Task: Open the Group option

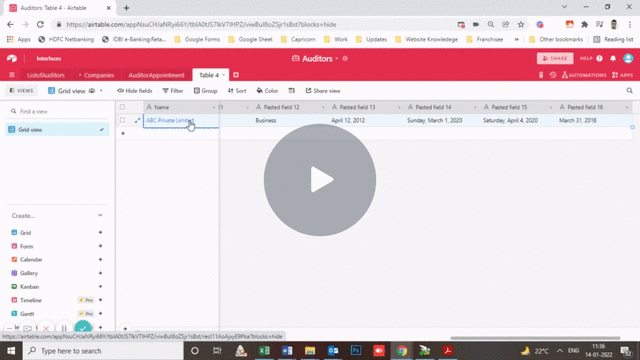Action: pyautogui.click(x=205, y=91)
